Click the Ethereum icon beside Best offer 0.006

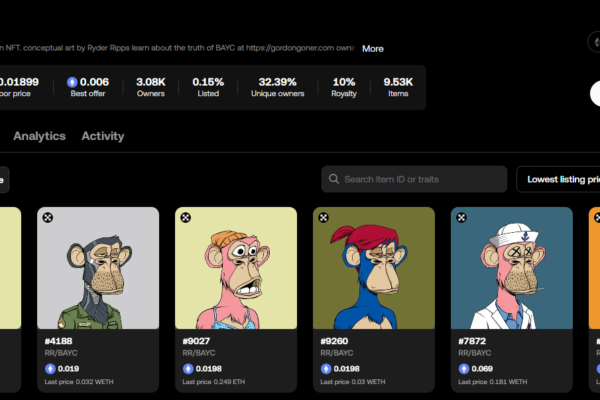pos(72,82)
